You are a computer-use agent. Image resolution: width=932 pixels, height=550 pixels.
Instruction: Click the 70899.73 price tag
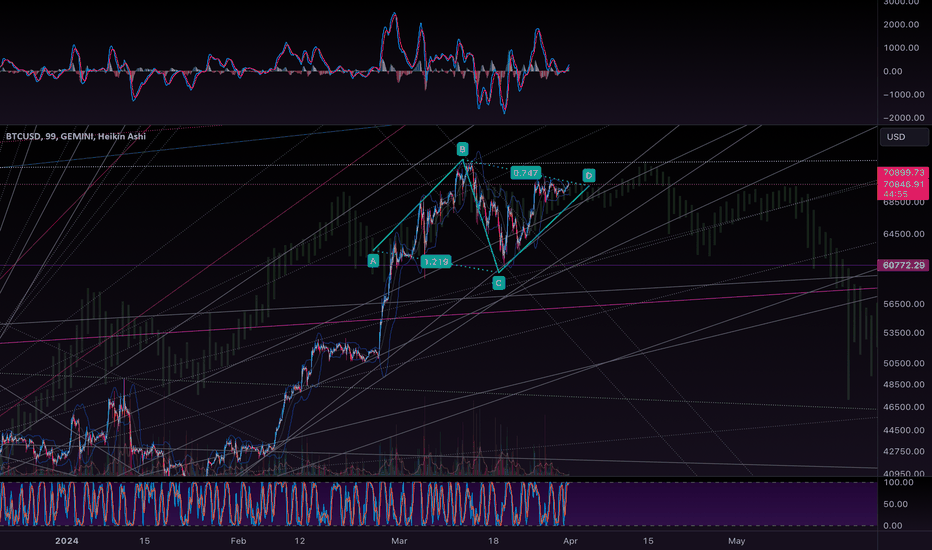pyautogui.click(x=903, y=172)
